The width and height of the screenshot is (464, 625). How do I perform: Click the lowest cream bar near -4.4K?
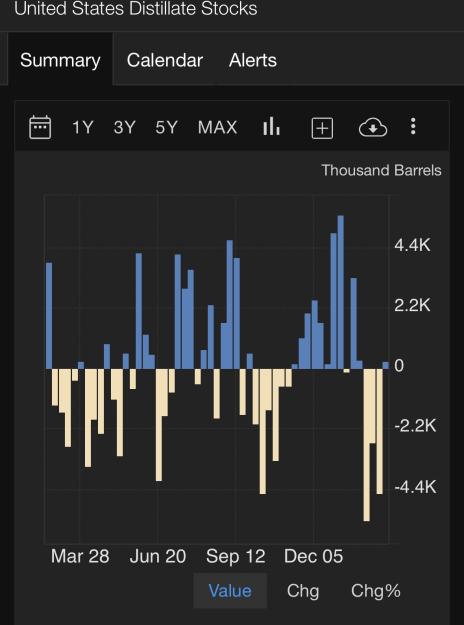(x=367, y=445)
